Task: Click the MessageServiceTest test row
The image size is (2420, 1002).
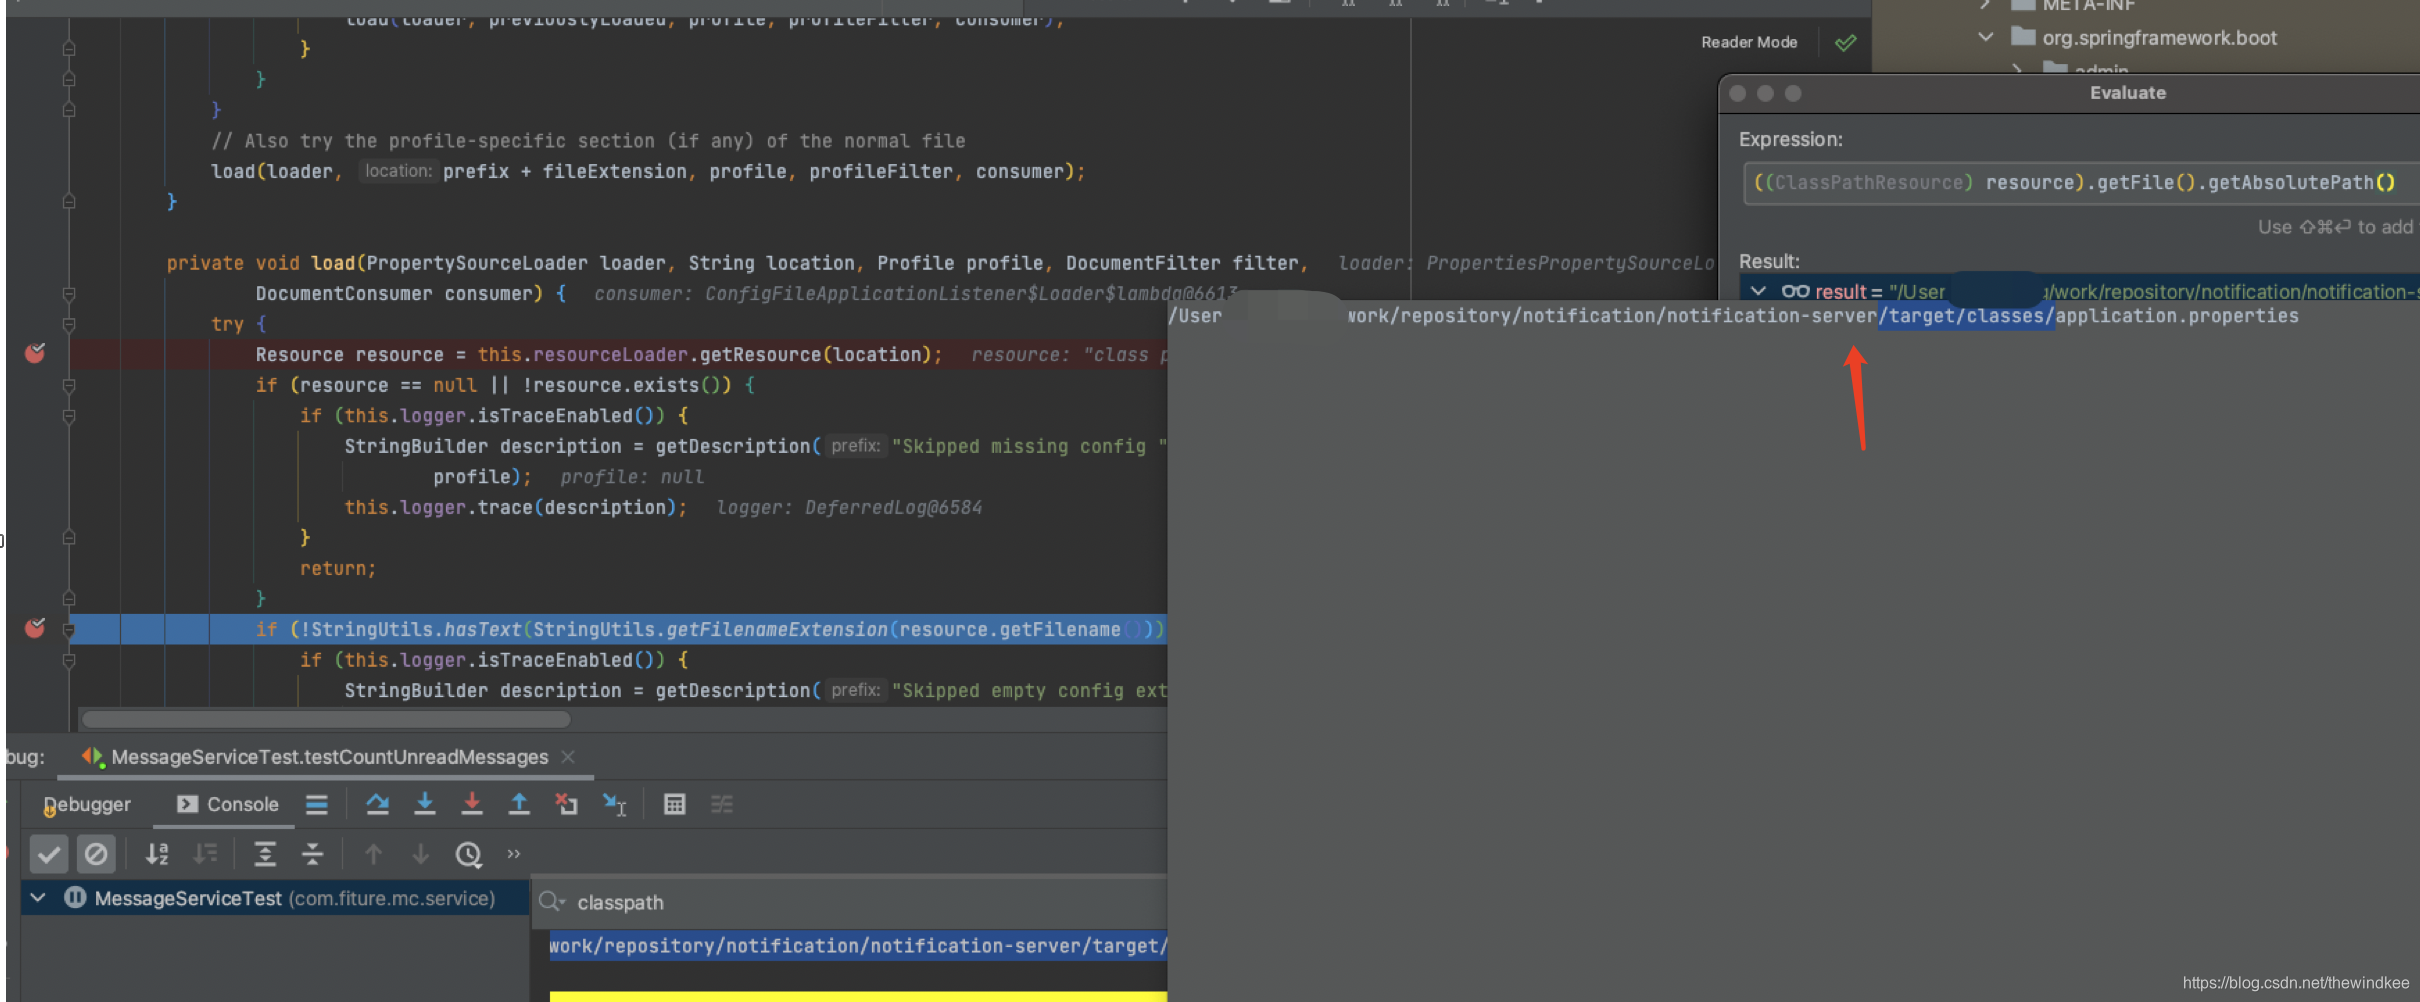Action: (x=275, y=897)
